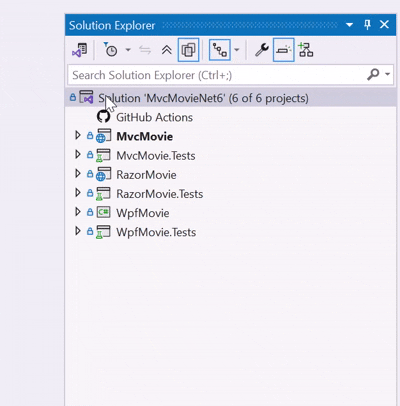This screenshot has width=400, height=406.
Task: Click lock icon beside the solution node
Action: pyautogui.click(x=73, y=97)
